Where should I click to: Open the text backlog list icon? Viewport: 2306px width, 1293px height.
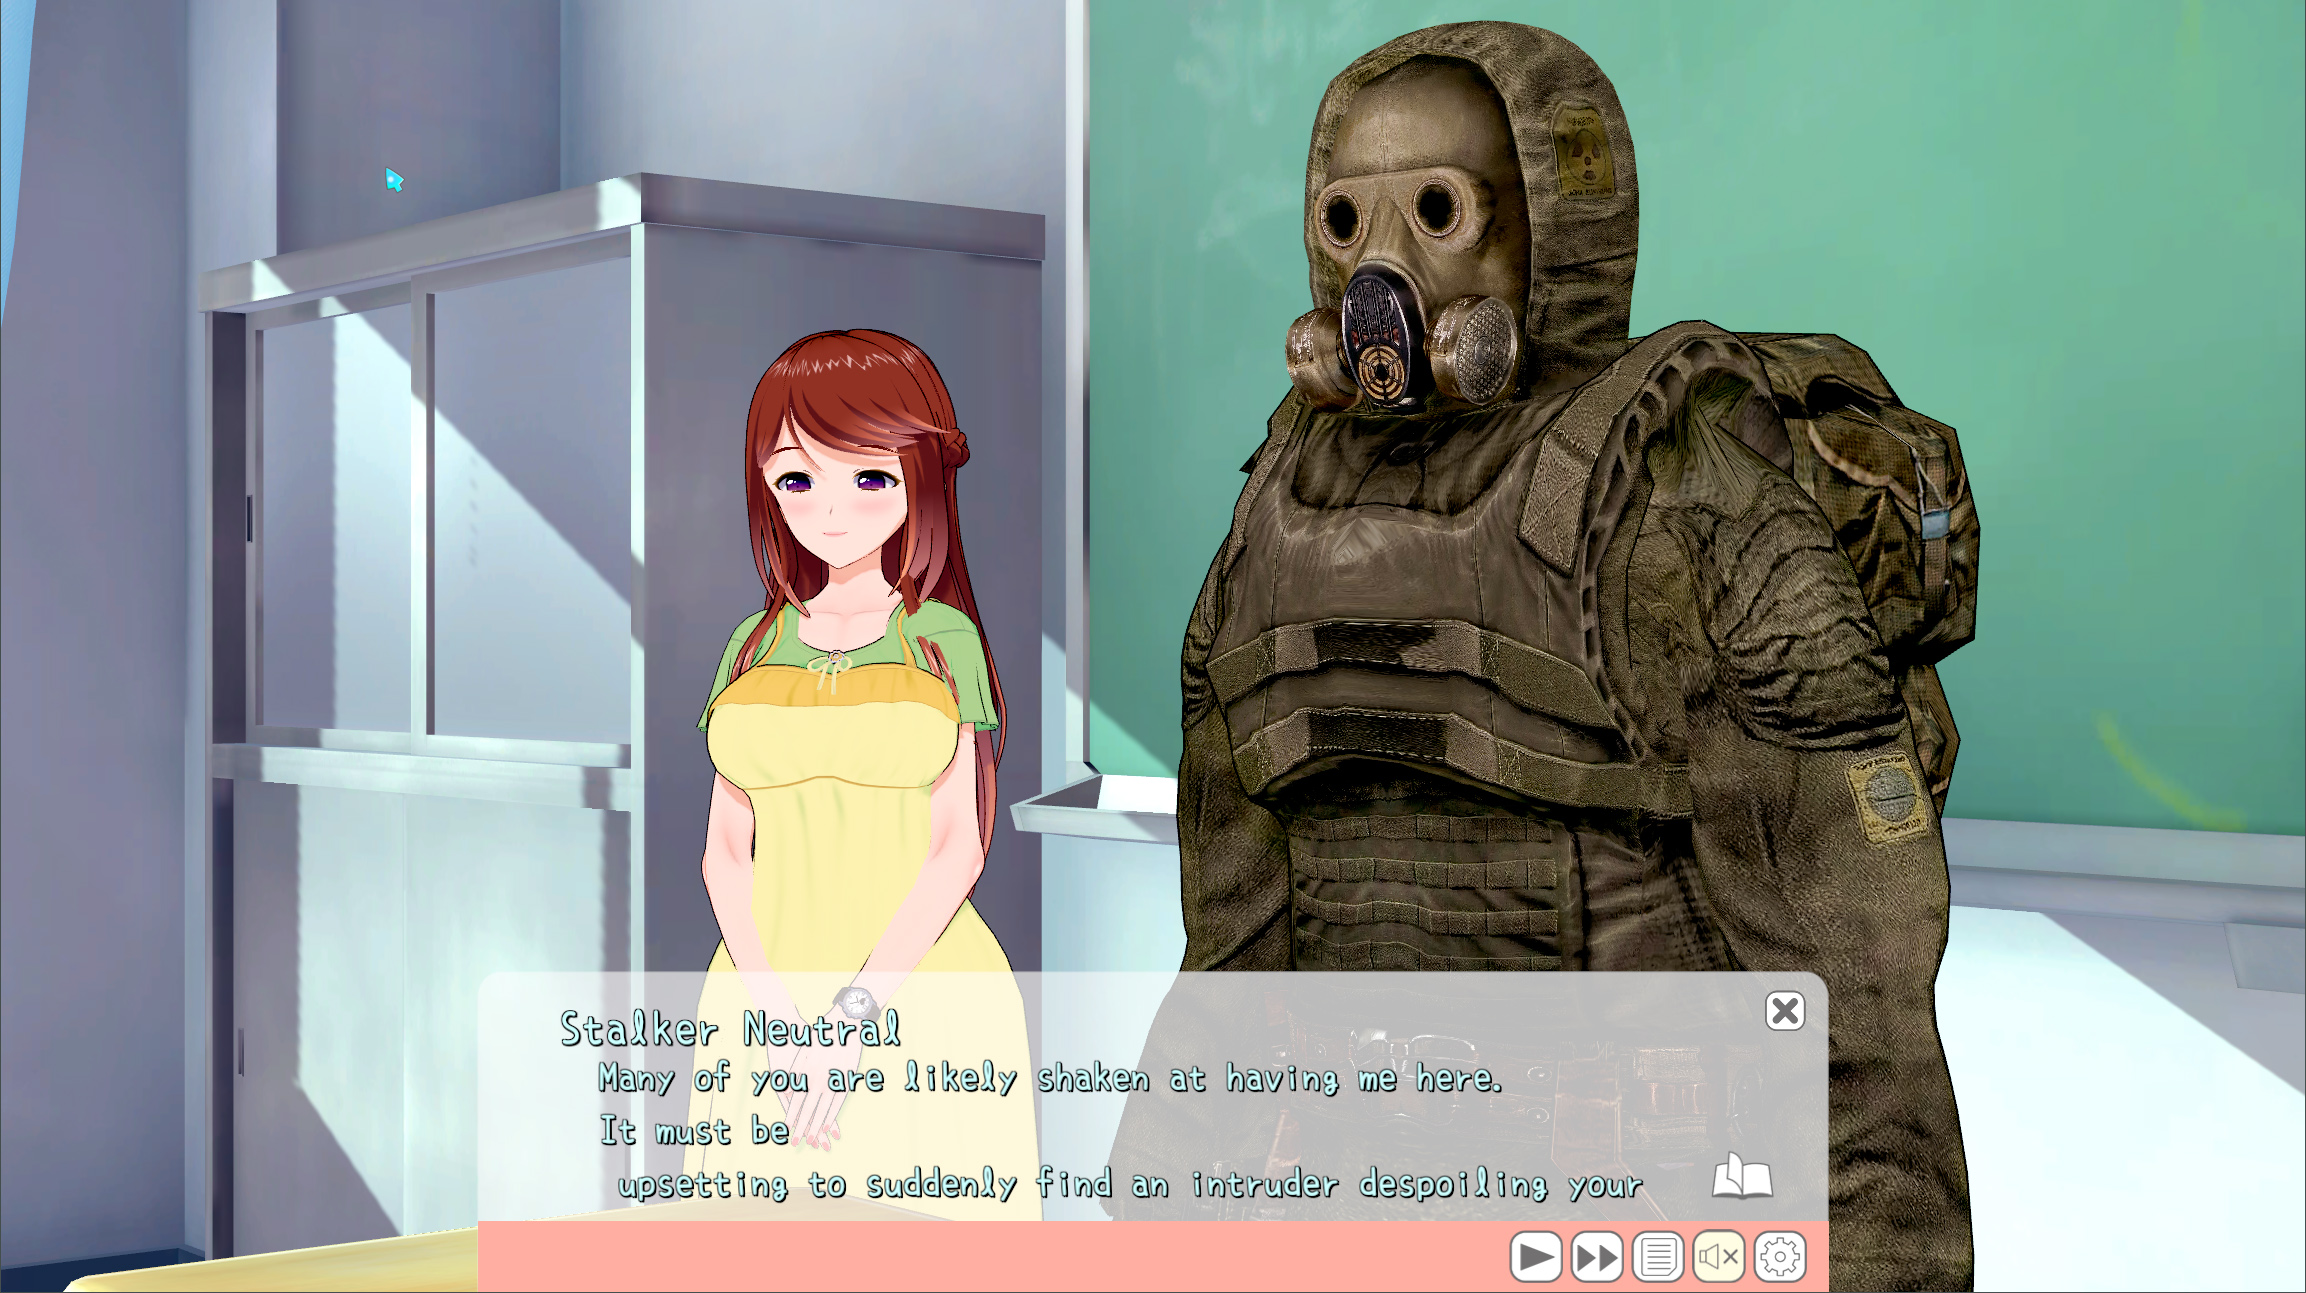pos(1658,1257)
